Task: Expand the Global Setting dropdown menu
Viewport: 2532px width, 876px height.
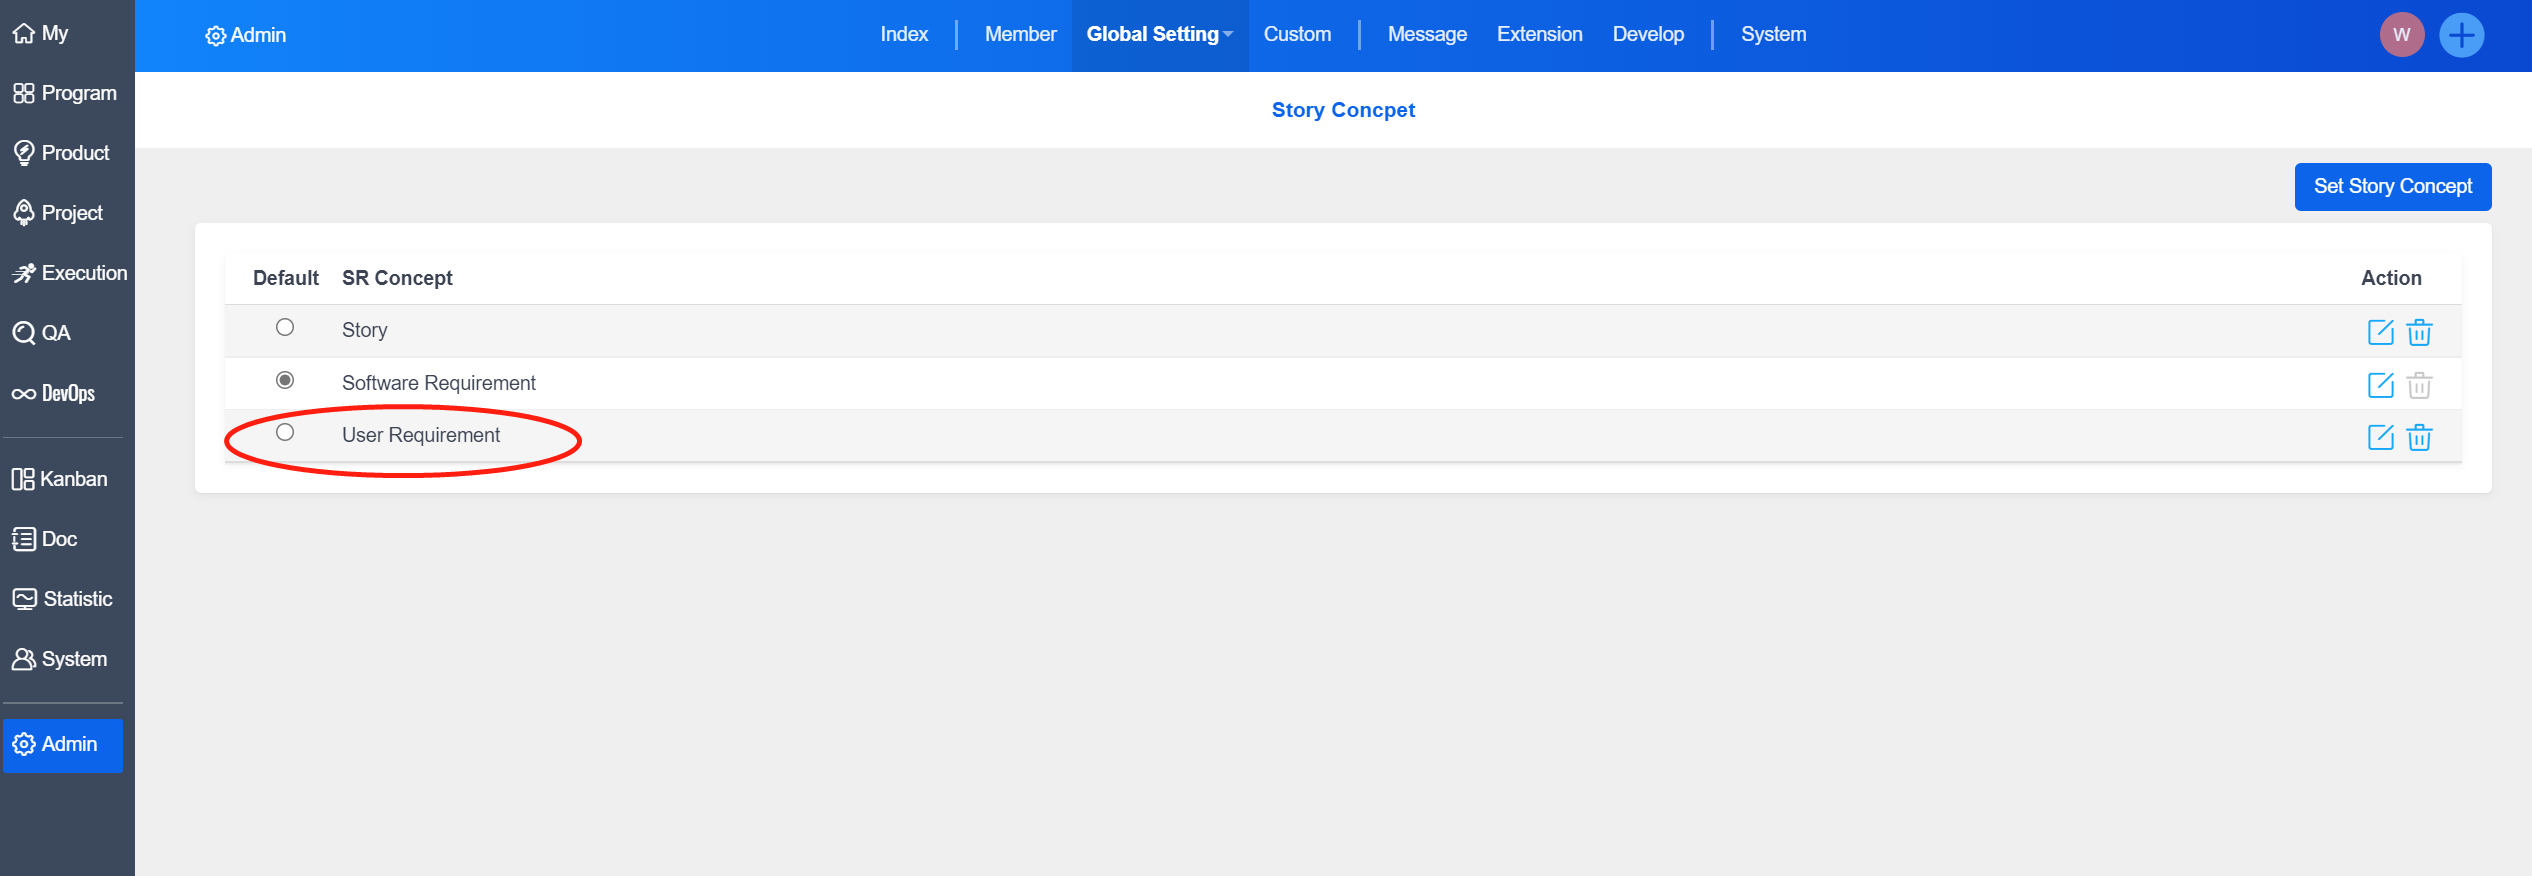Action: (x=1159, y=35)
